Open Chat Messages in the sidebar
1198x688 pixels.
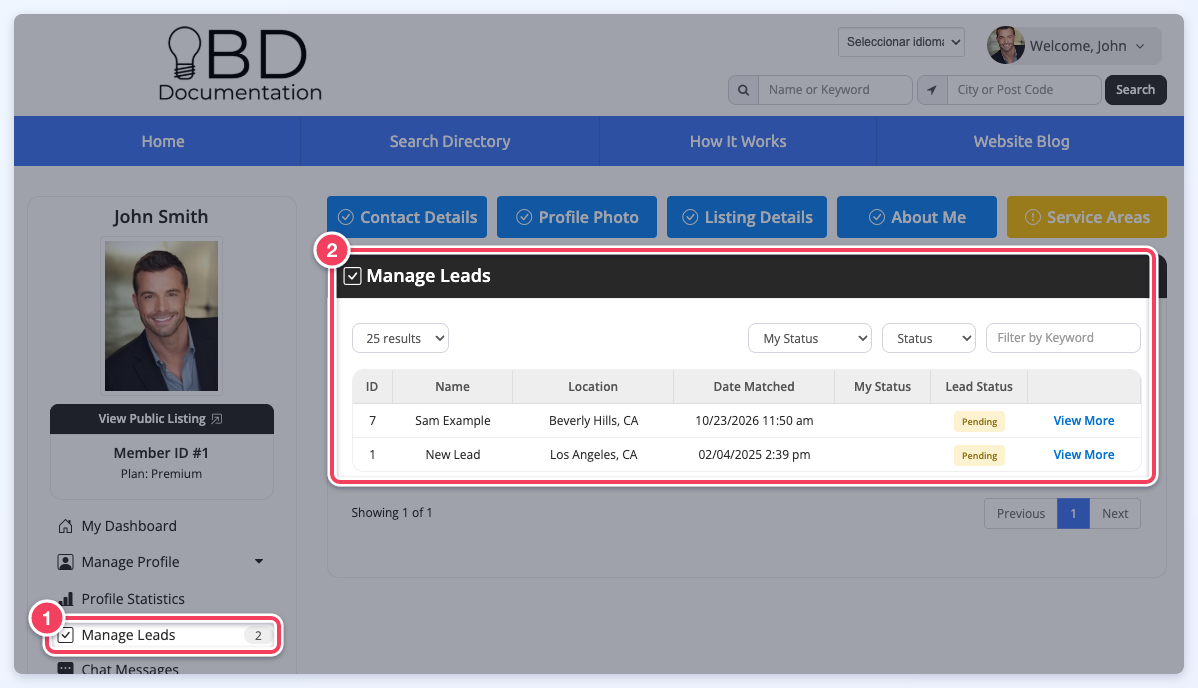(x=130, y=669)
